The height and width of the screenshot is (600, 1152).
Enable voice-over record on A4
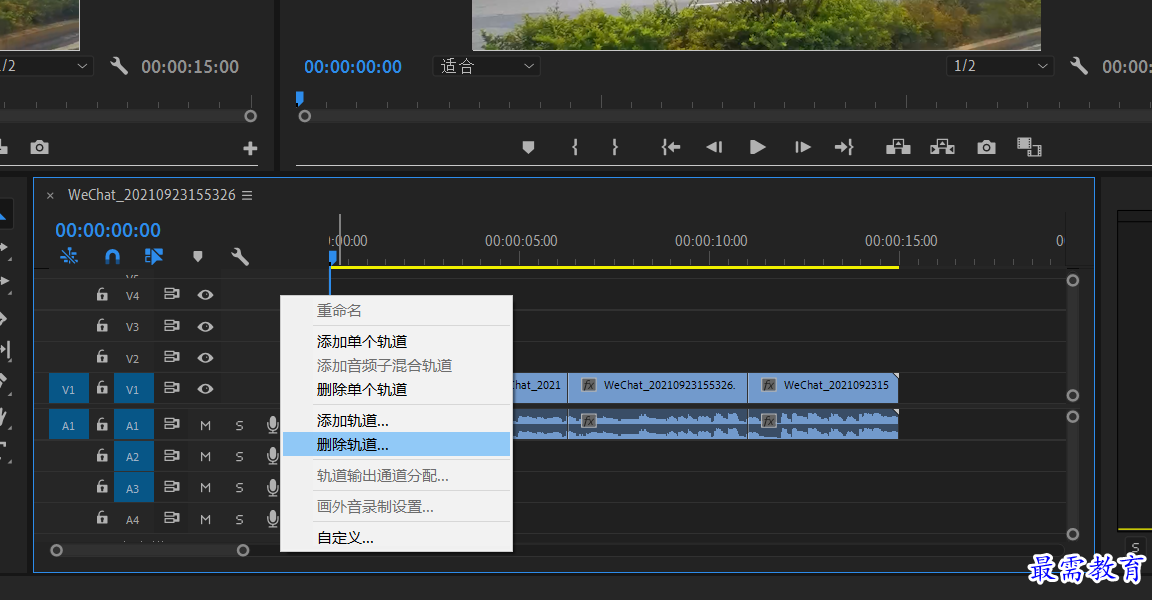click(x=273, y=518)
